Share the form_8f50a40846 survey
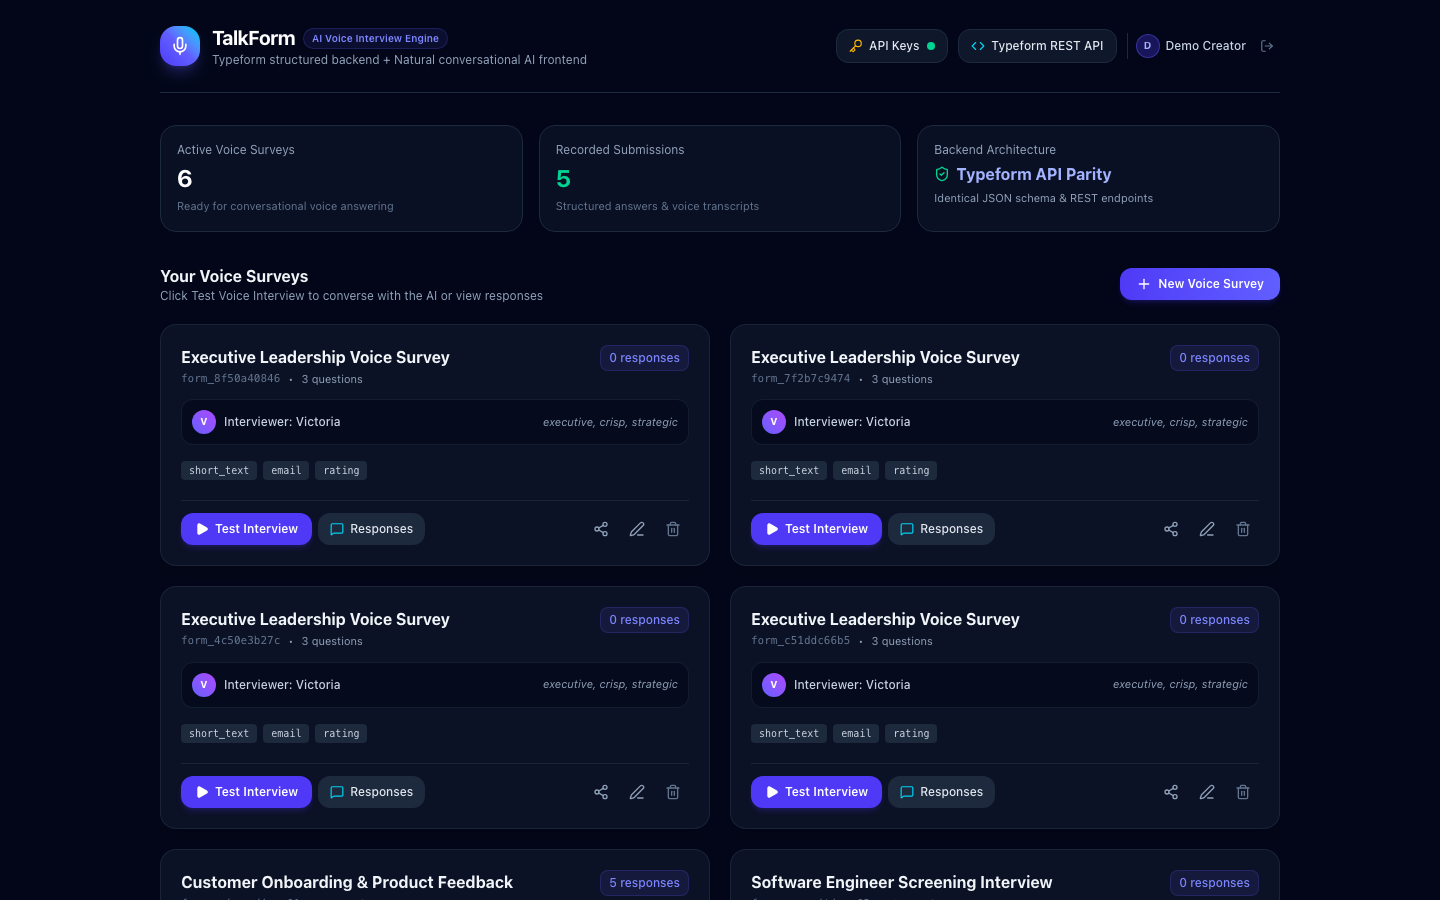 click(601, 529)
